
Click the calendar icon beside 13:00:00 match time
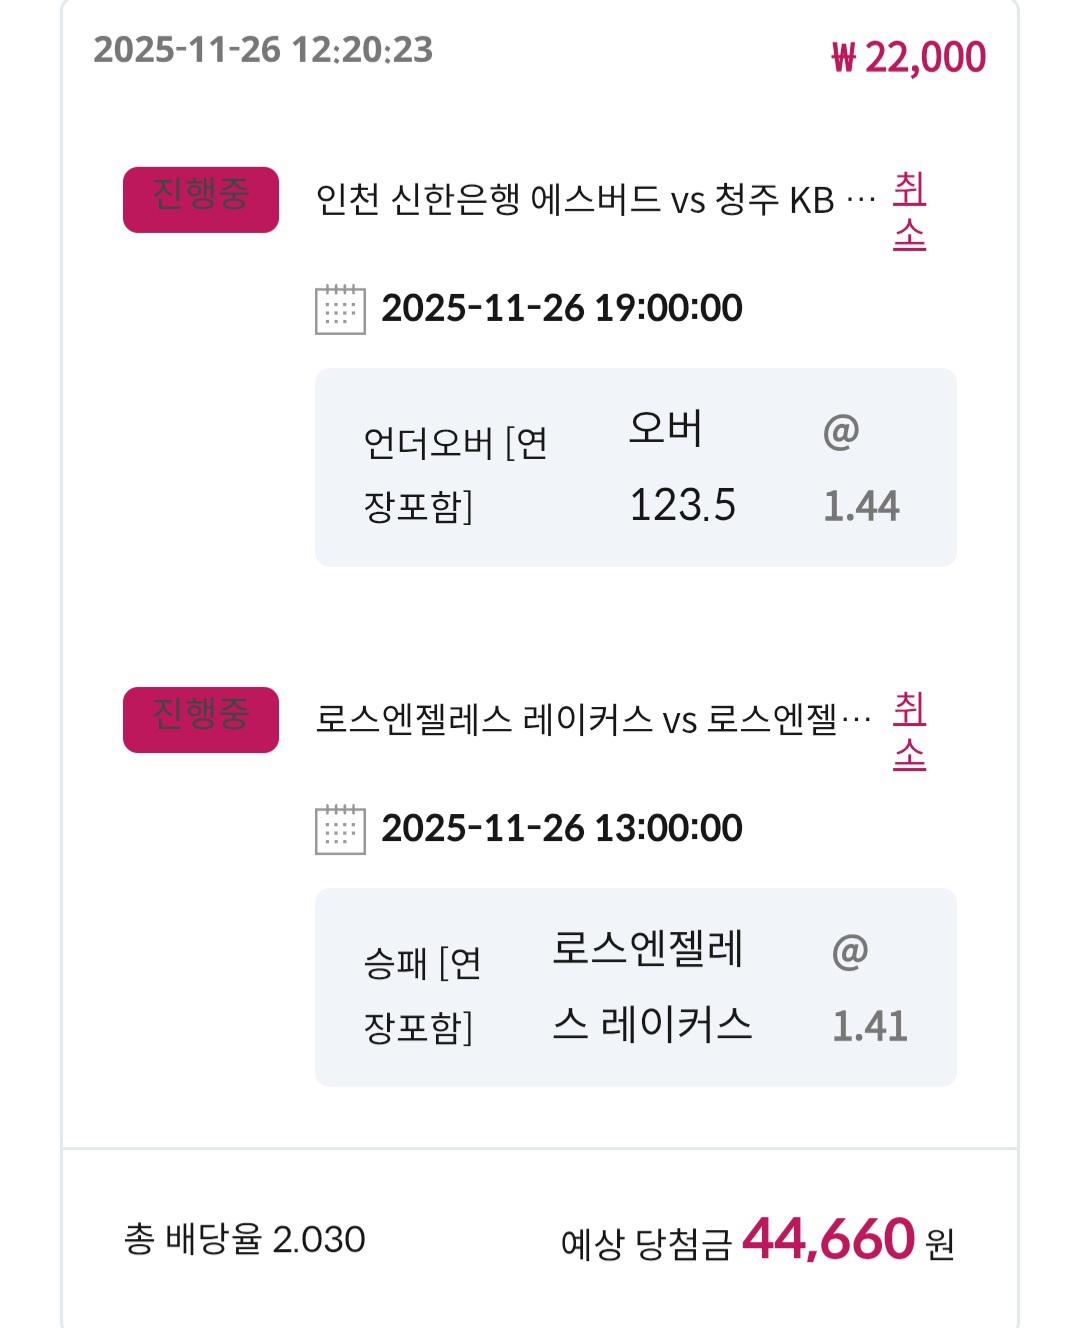(x=340, y=829)
